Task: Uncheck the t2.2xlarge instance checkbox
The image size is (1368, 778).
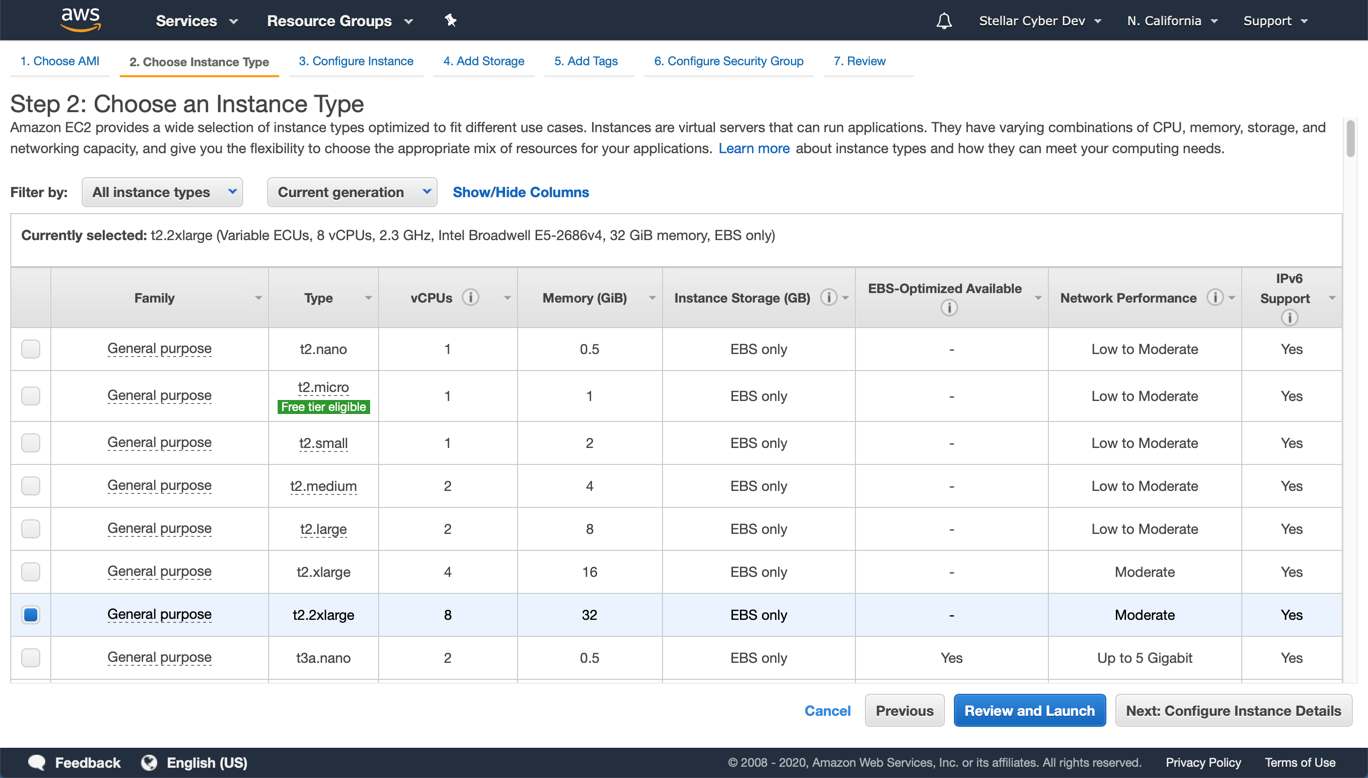Action: click(x=31, y=615)
